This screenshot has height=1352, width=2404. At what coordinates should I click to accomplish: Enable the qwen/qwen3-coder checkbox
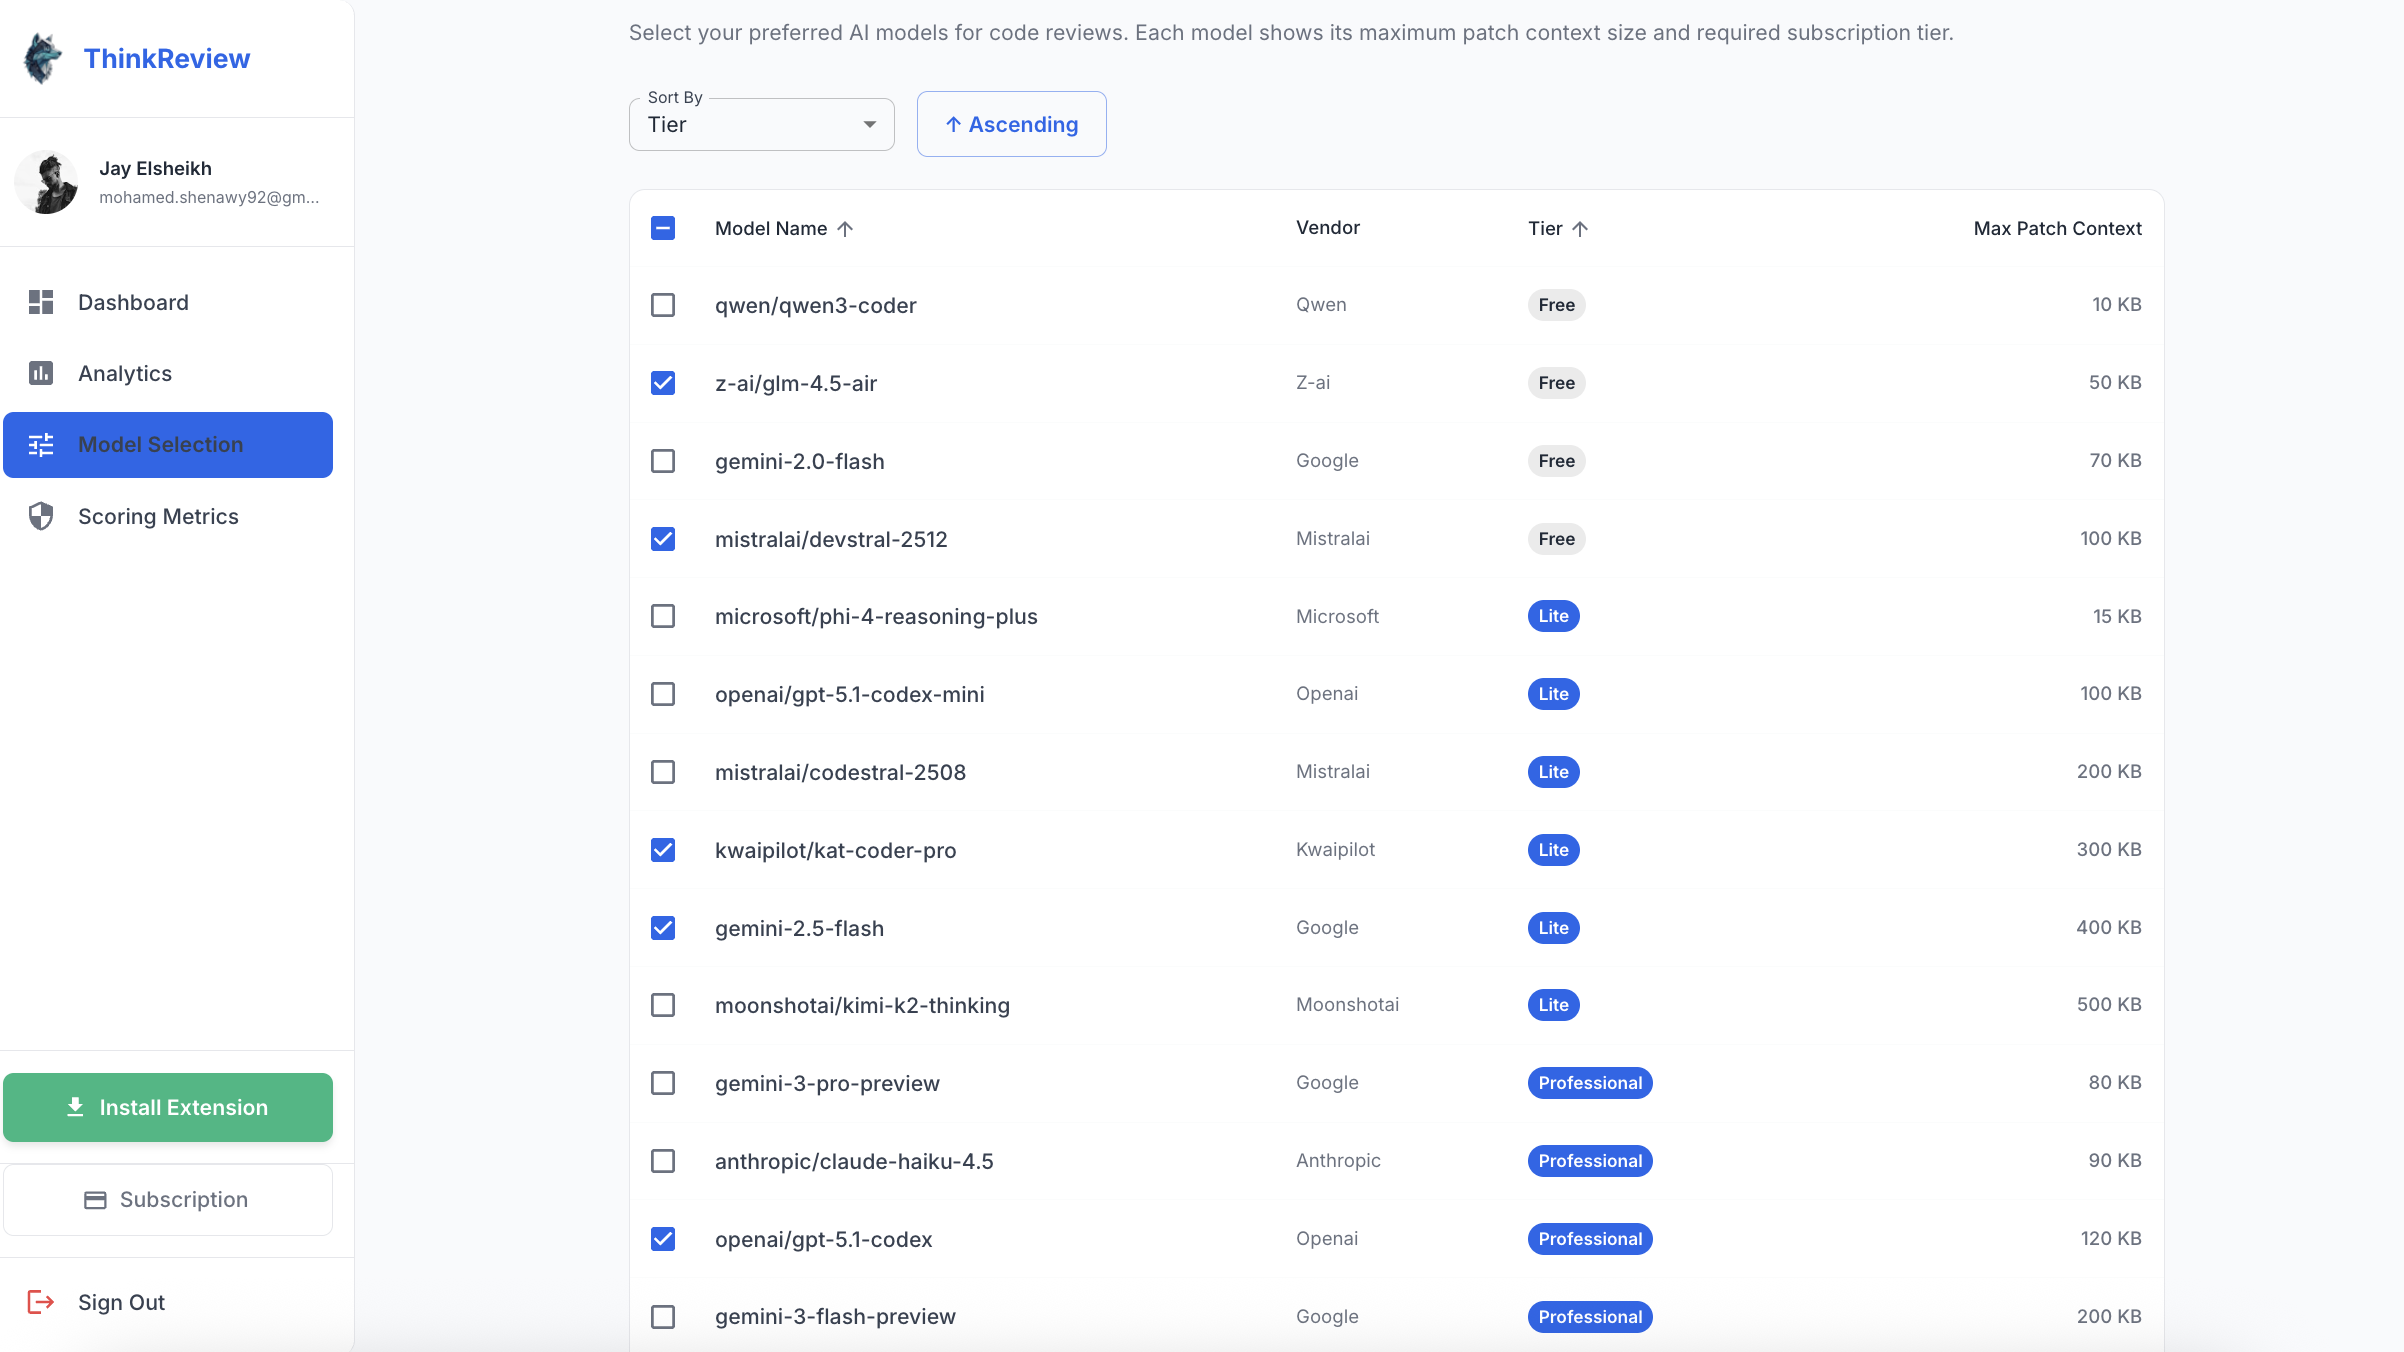(x=663, y=305)
